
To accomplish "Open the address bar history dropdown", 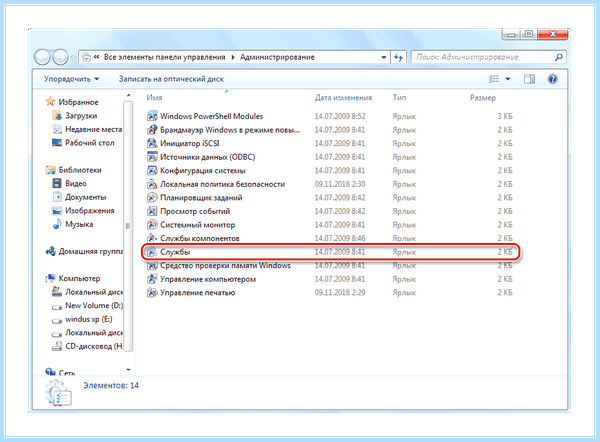I will [x=383, y=57].
